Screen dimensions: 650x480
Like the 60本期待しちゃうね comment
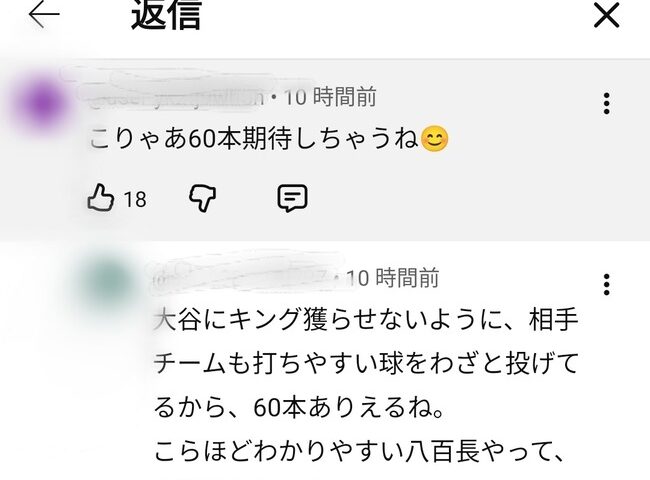coord(100,199)
